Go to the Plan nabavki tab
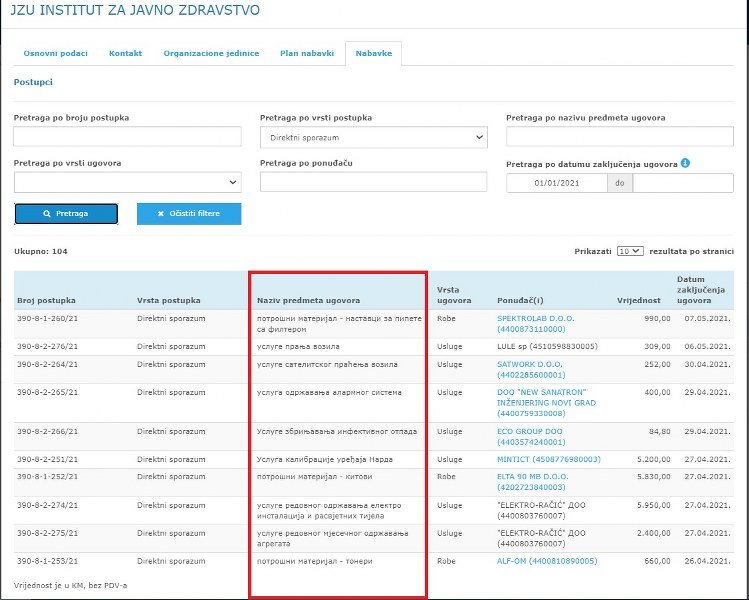 306,53
